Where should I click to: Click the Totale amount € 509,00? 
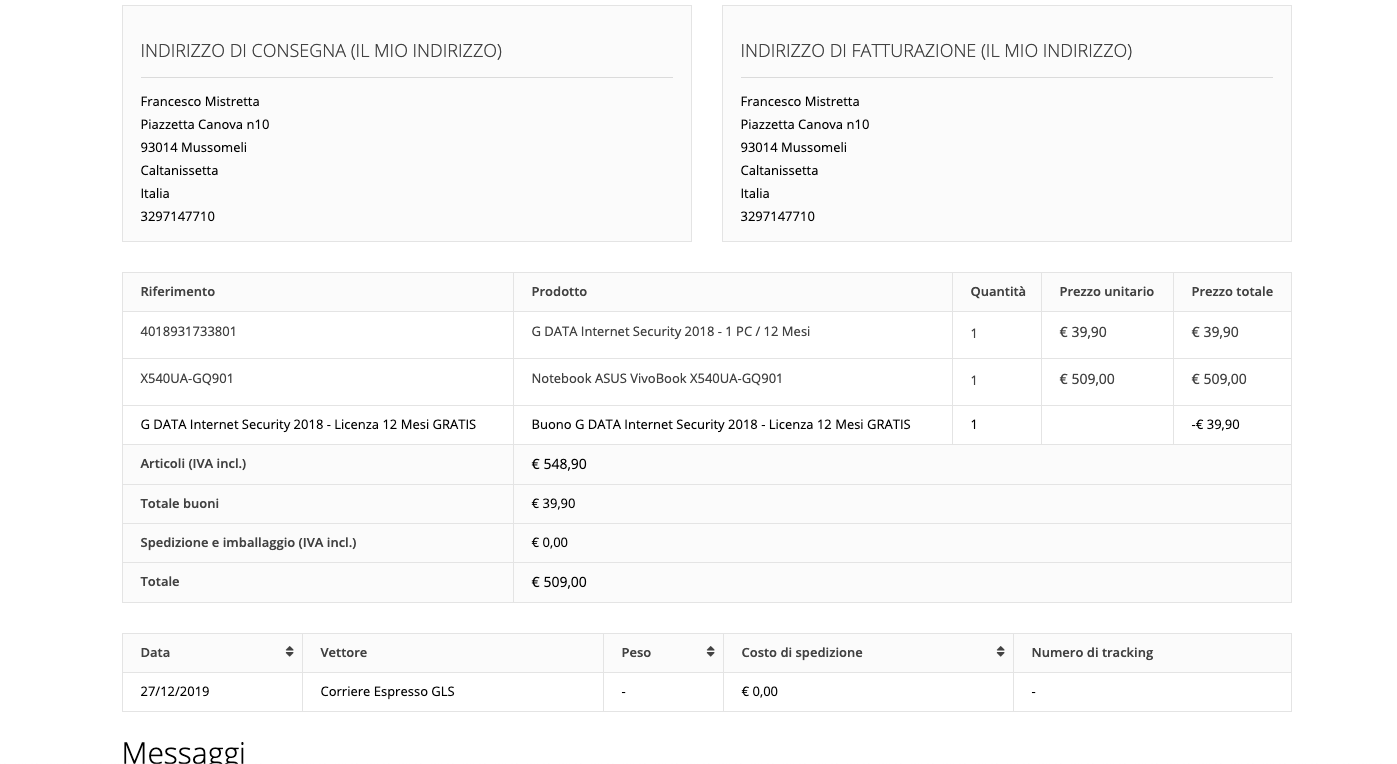click(x=559, y=582)
